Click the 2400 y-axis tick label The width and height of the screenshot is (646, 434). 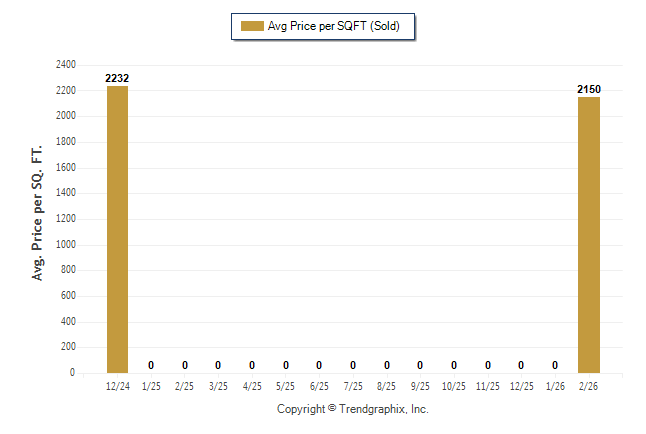coord(65,64)
